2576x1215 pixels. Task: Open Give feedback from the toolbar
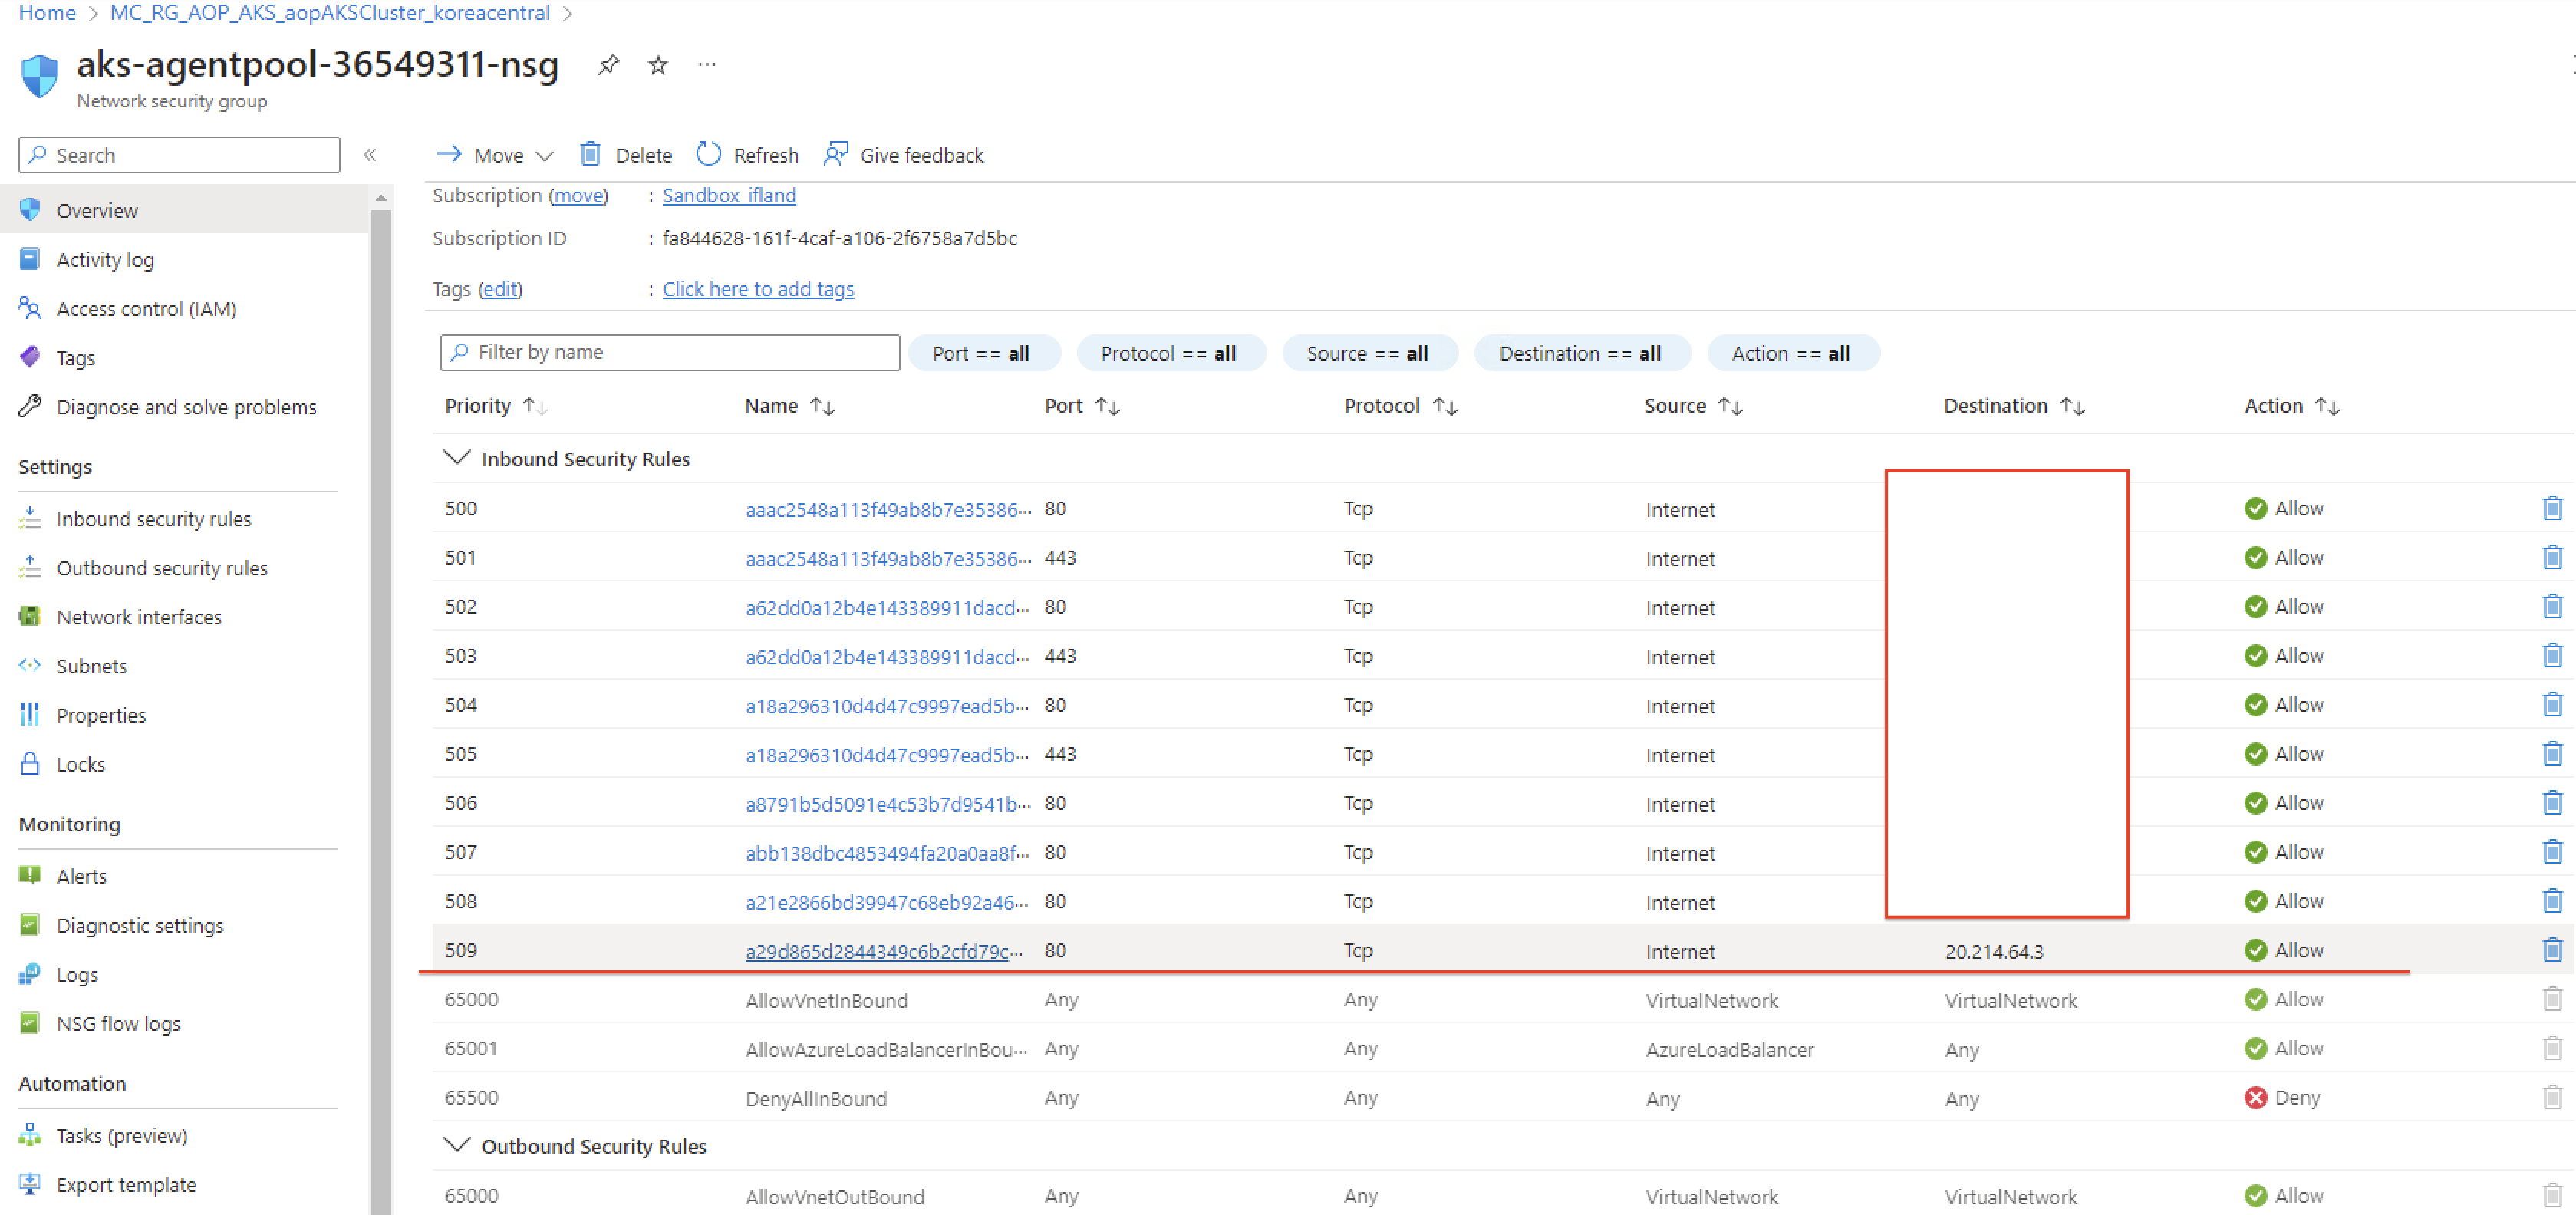(904, 155)
